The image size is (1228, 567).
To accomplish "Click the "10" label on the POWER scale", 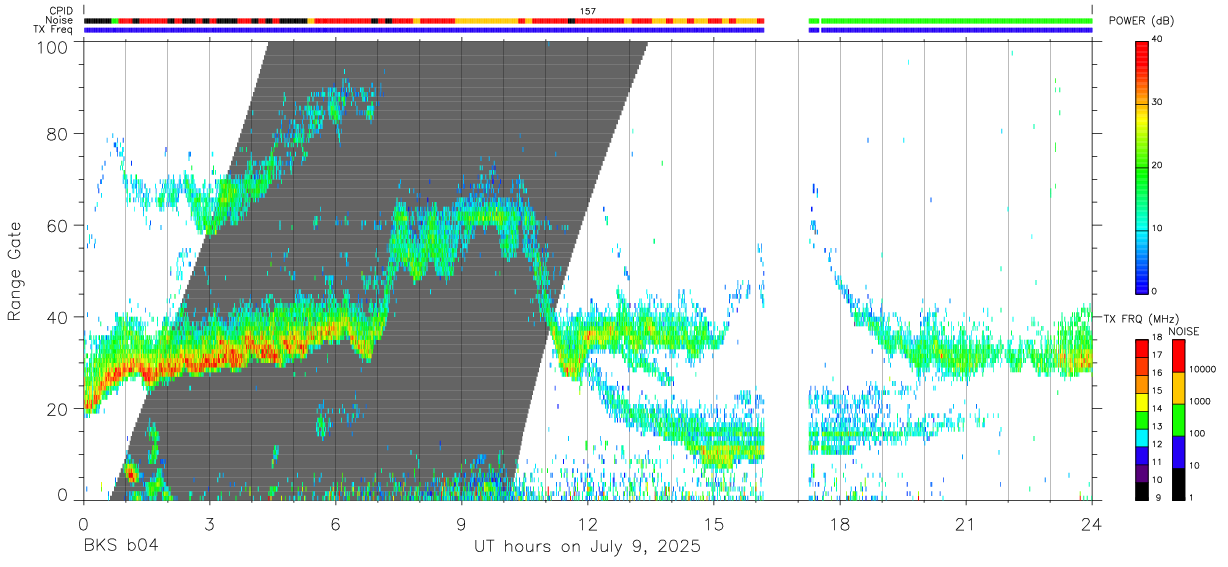I will [1156, 229].
